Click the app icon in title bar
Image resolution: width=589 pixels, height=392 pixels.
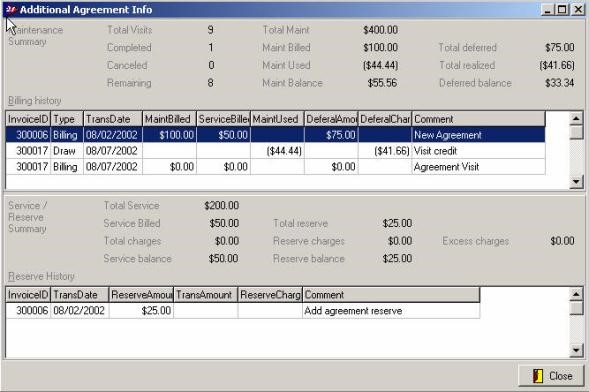11,9
